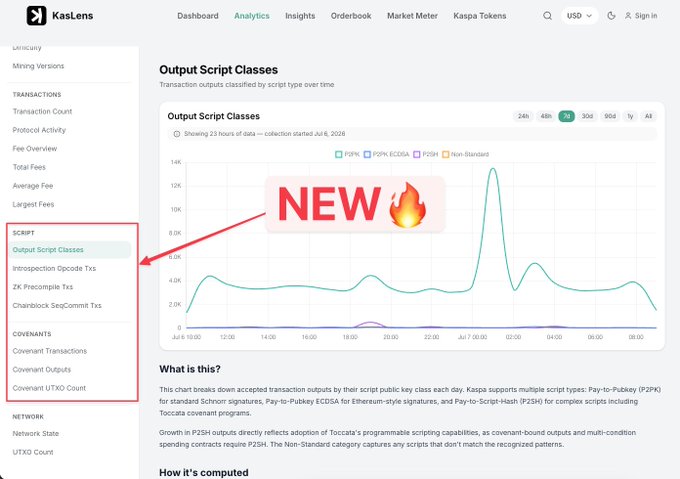This screenshot has height=479, width=680.
Task: Click the chart card title 'Output Script Classes'
Action: click(213, 116)
